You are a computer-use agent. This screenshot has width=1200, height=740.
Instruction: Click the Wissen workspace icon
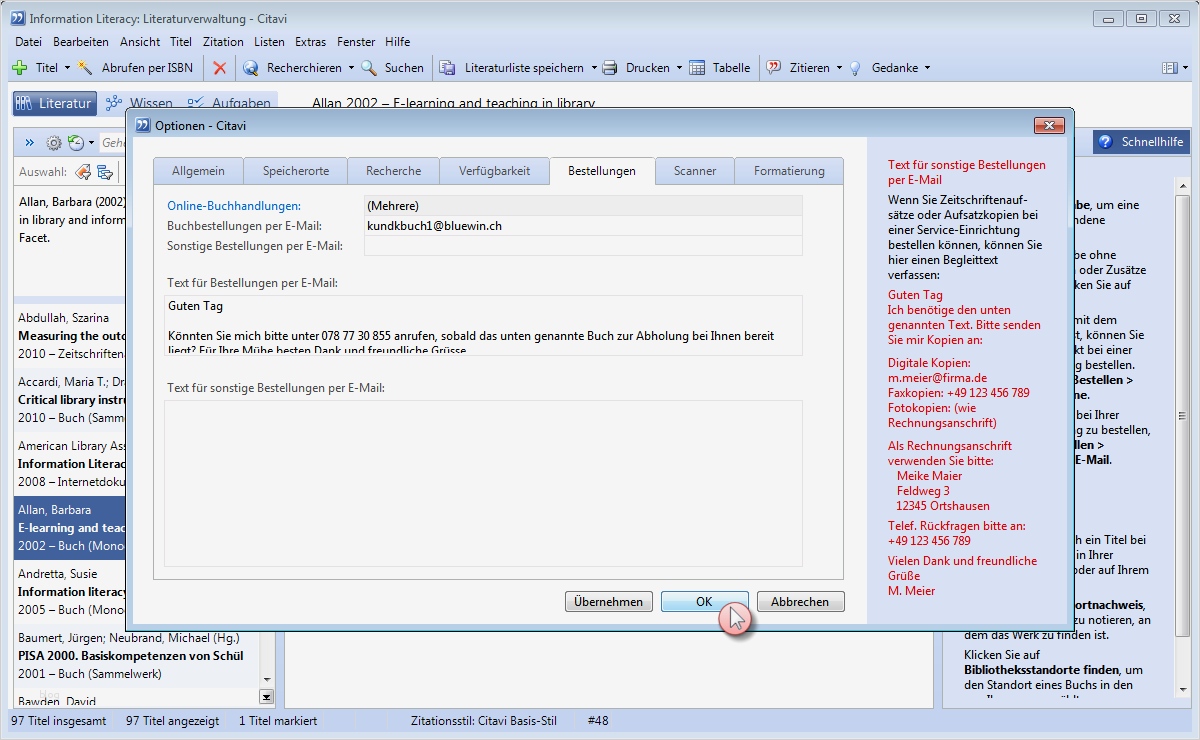coord(114,103)
